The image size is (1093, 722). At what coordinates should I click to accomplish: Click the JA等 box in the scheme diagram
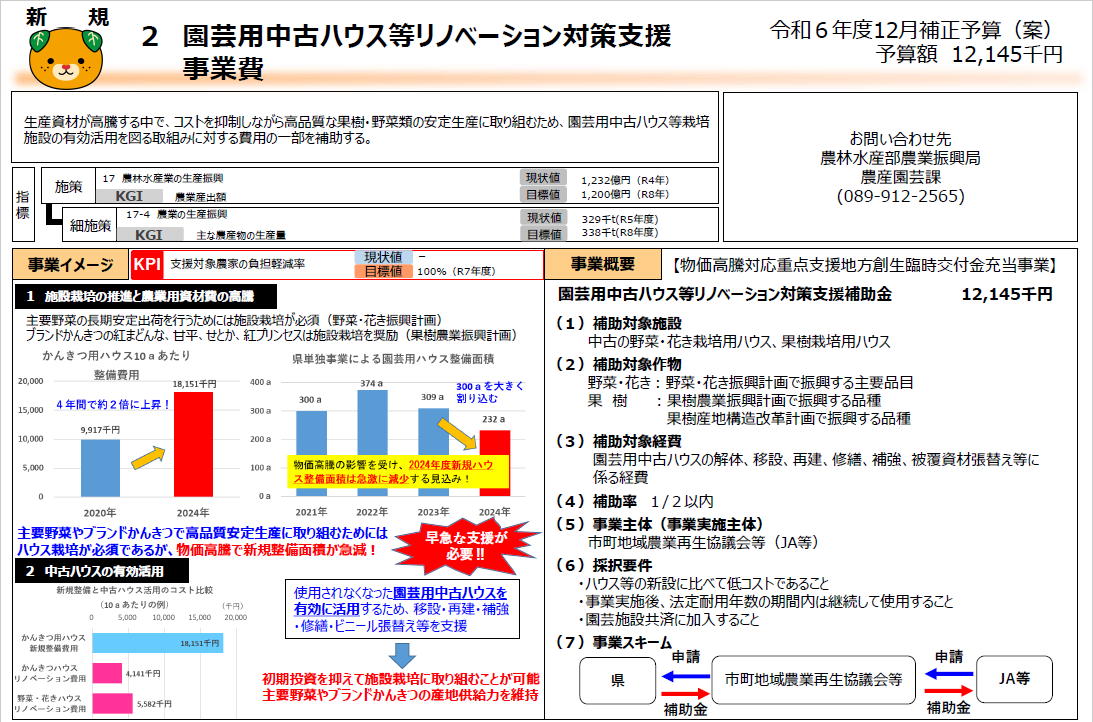1015,680
